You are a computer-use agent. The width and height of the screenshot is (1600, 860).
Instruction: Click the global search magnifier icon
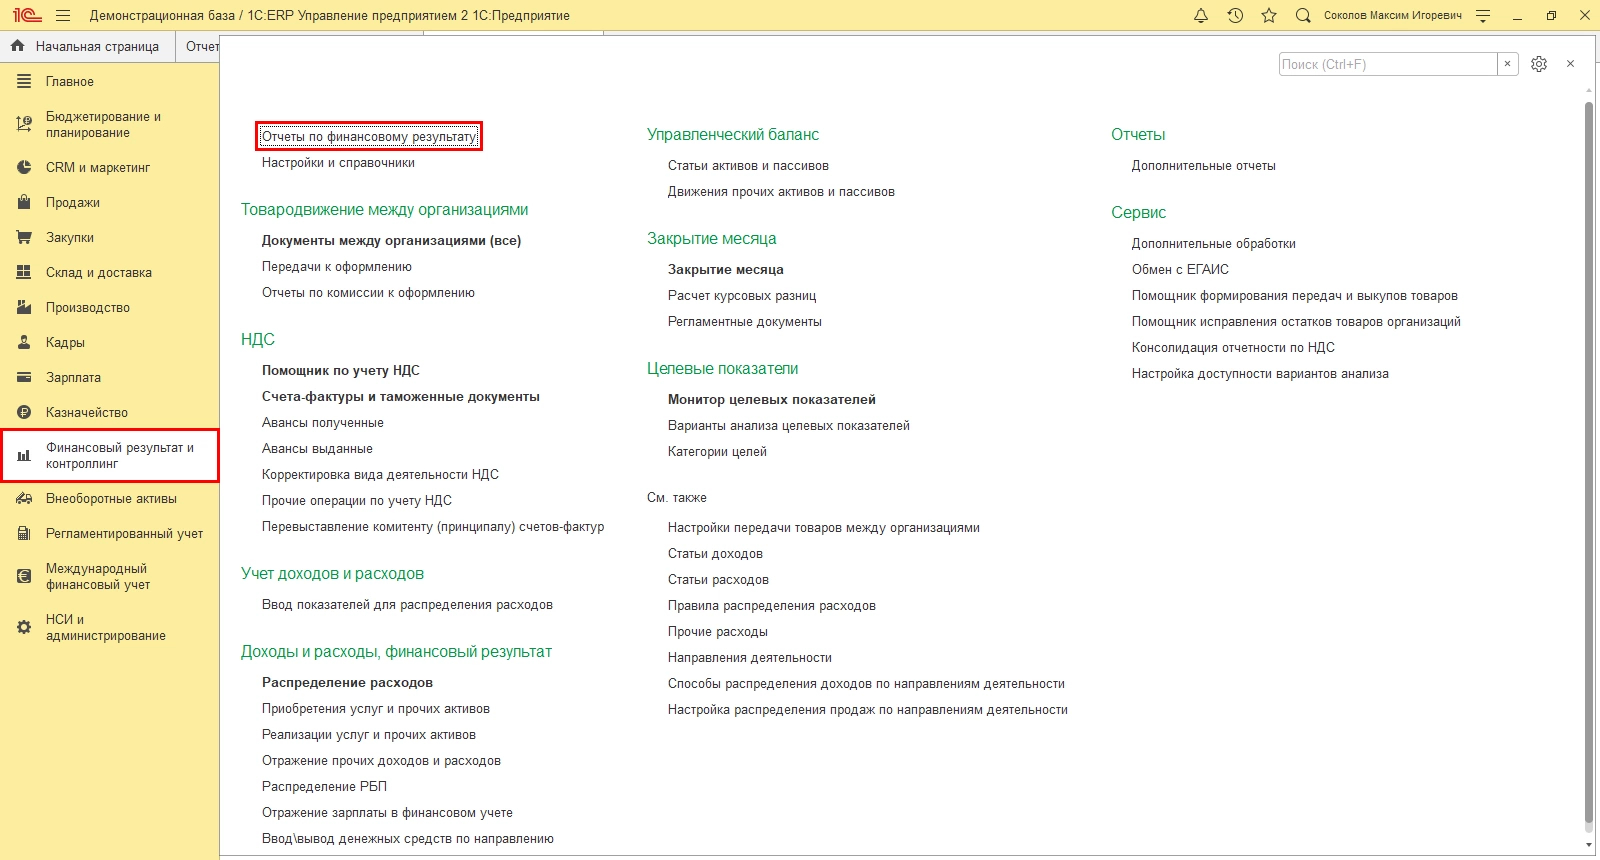[x=1303, y=16]
